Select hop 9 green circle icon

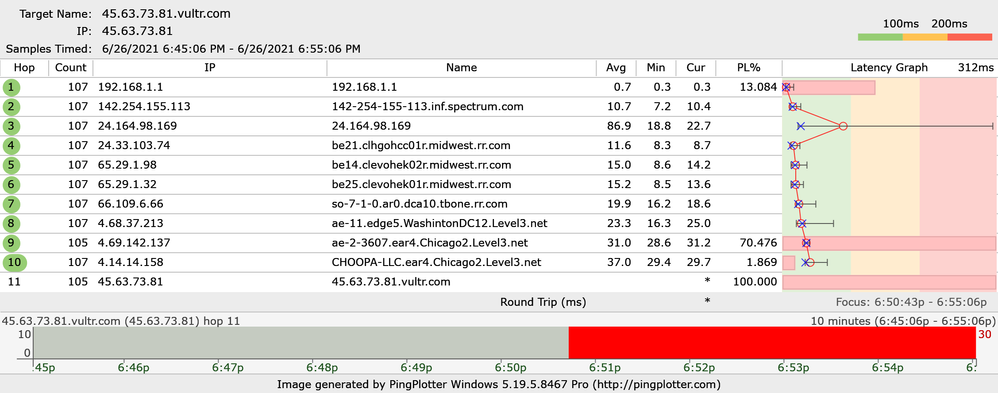click(x=11, y=243)
